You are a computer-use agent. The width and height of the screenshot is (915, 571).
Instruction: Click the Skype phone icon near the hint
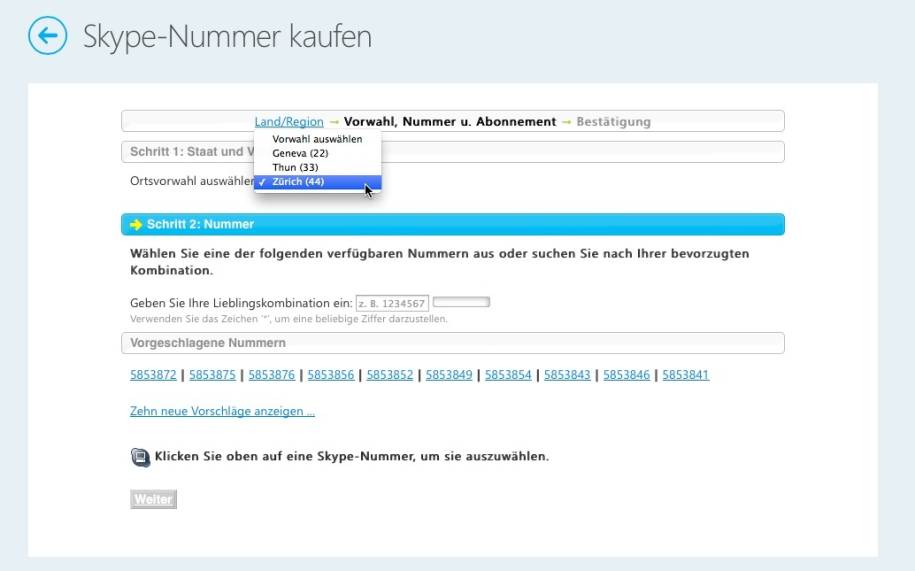point(140,457)
